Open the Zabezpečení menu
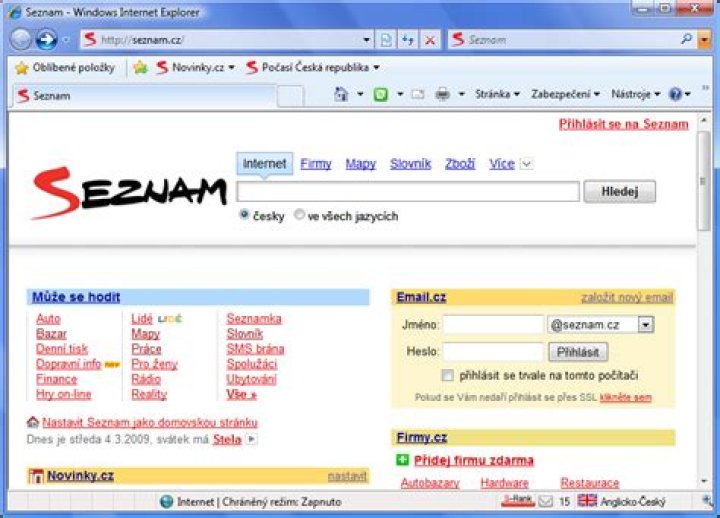Screen dimensions: 720x518 (565, 94)
